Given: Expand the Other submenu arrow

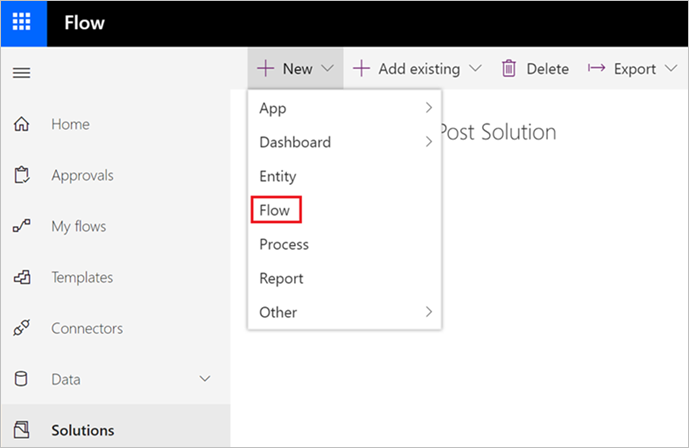Looking at the screenshot, I should coord(429,312).
